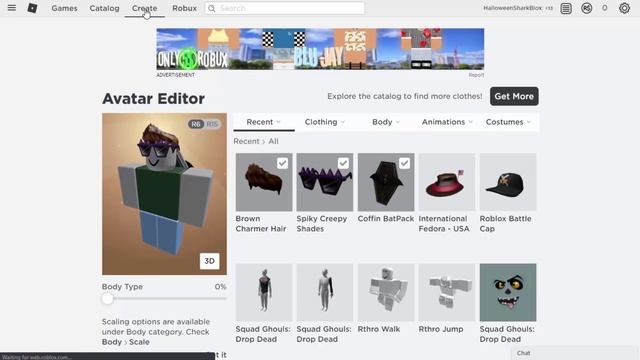This screenshot has height=360, width=640.
Task: Click the Spiky Creepy Shades name link
Action: click(x=322, y=224)
